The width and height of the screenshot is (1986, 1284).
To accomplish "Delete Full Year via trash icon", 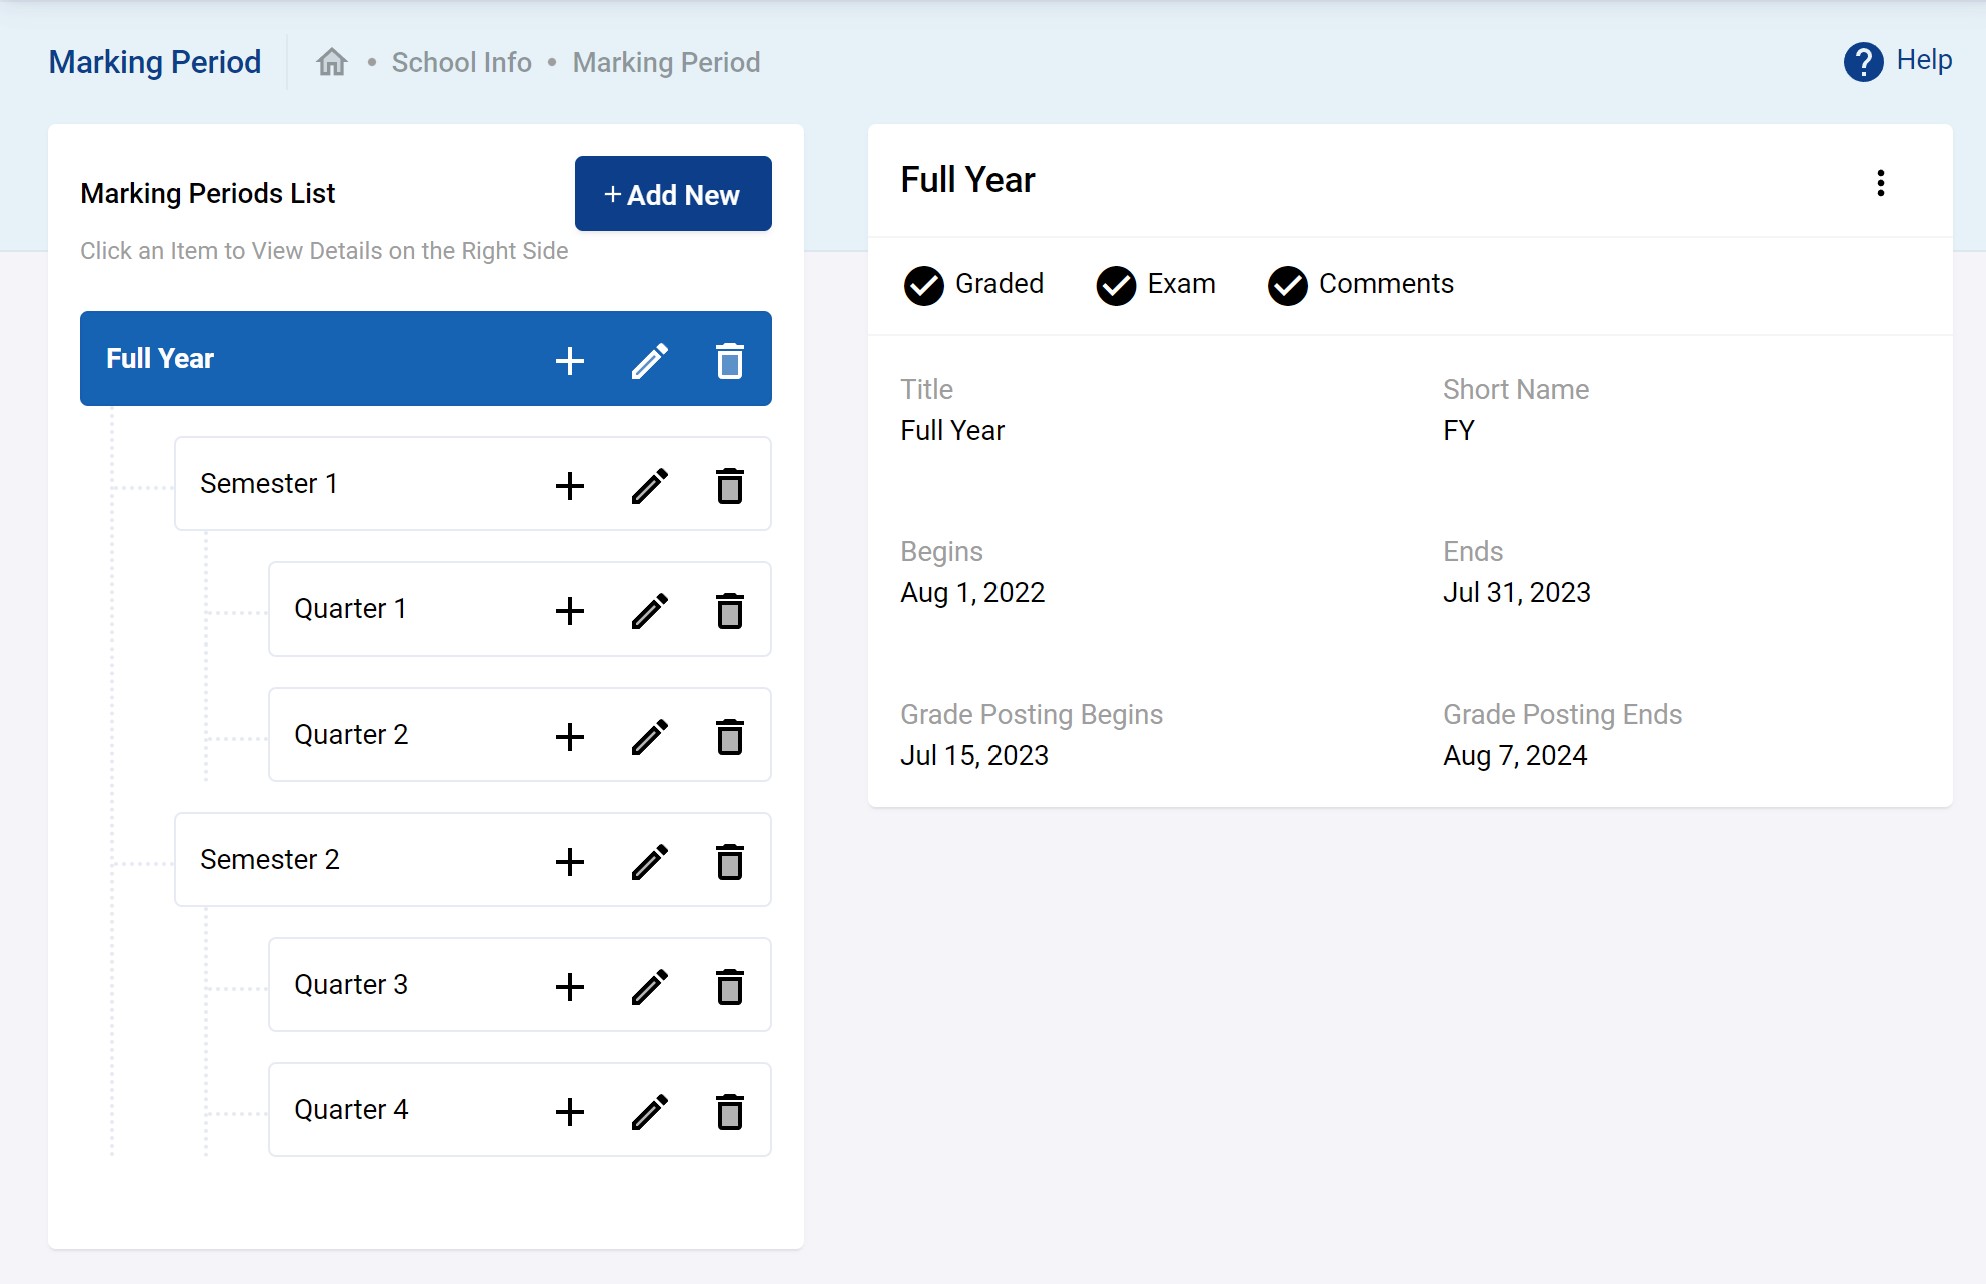I will pos(730,361).
